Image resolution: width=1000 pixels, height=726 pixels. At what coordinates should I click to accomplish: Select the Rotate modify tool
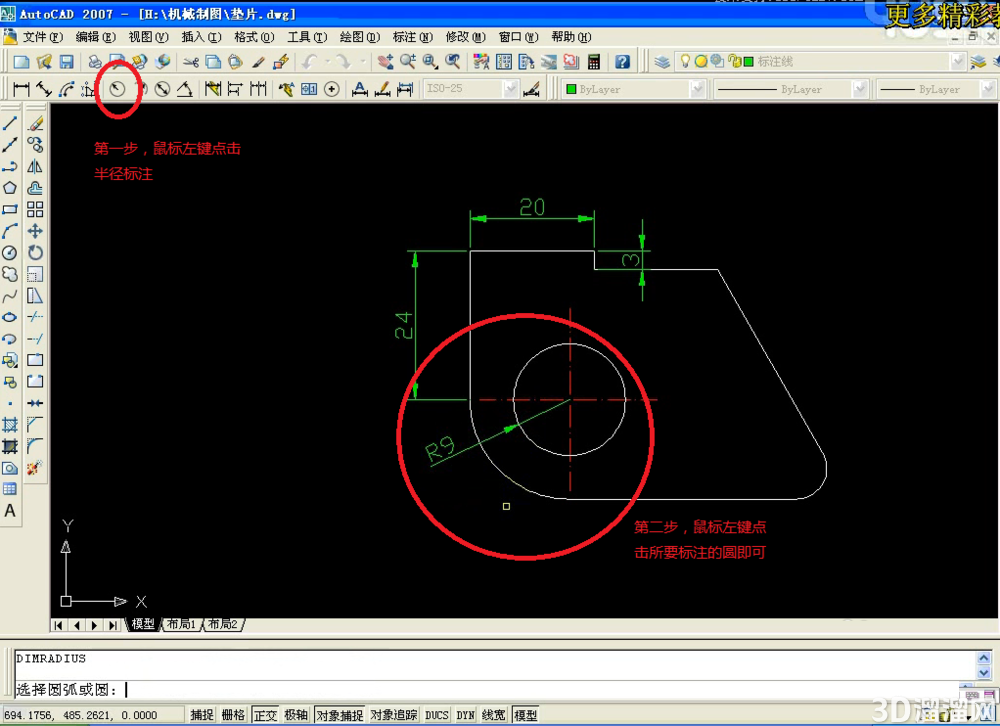35,253
